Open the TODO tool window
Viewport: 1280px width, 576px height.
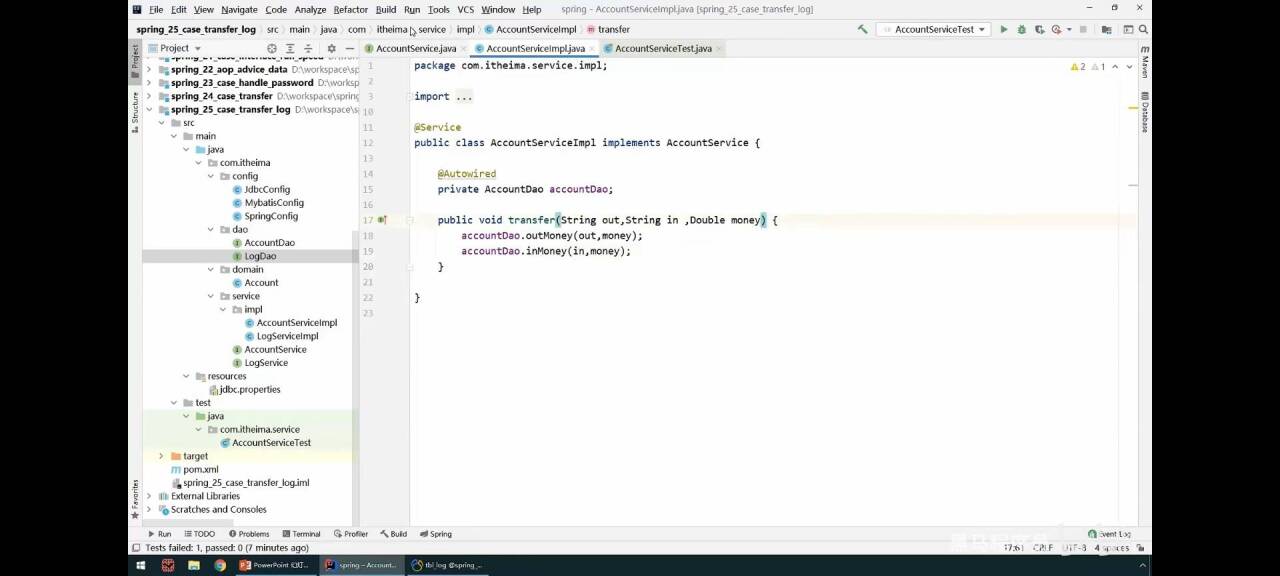click(x=198, y=534)
